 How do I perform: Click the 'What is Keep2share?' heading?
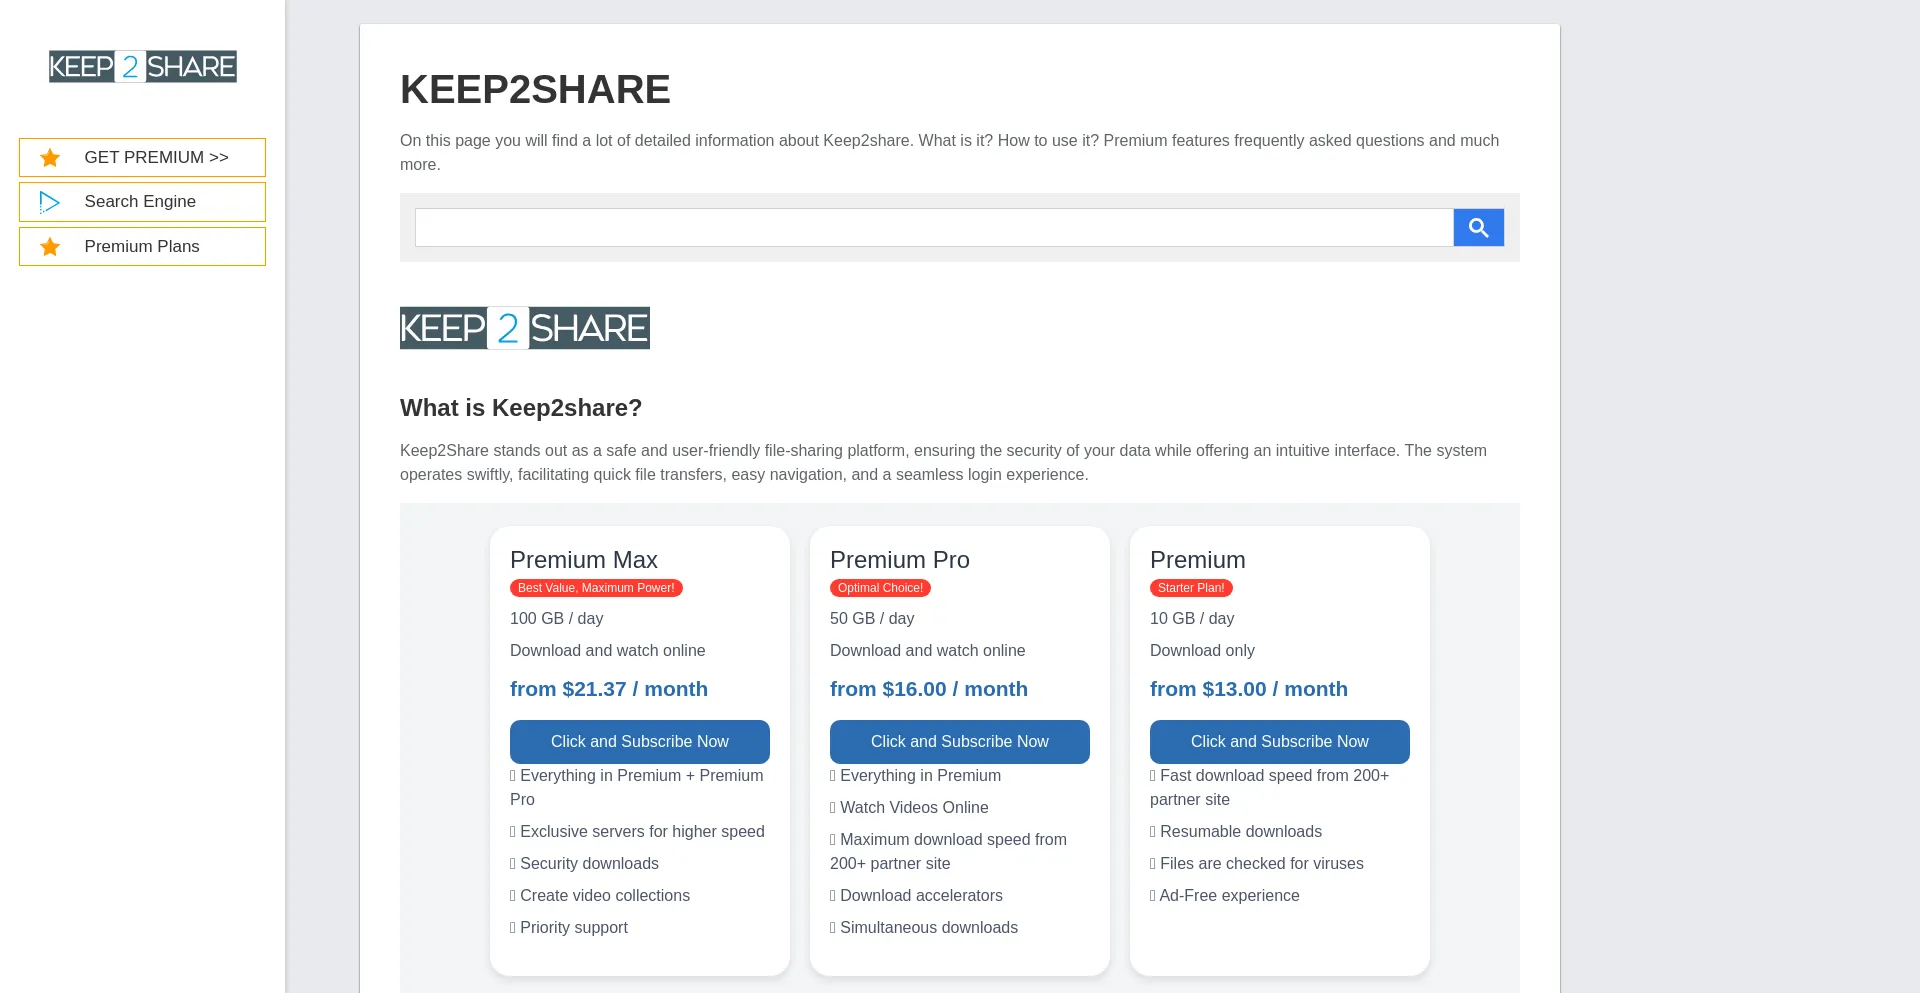[521, 408]
